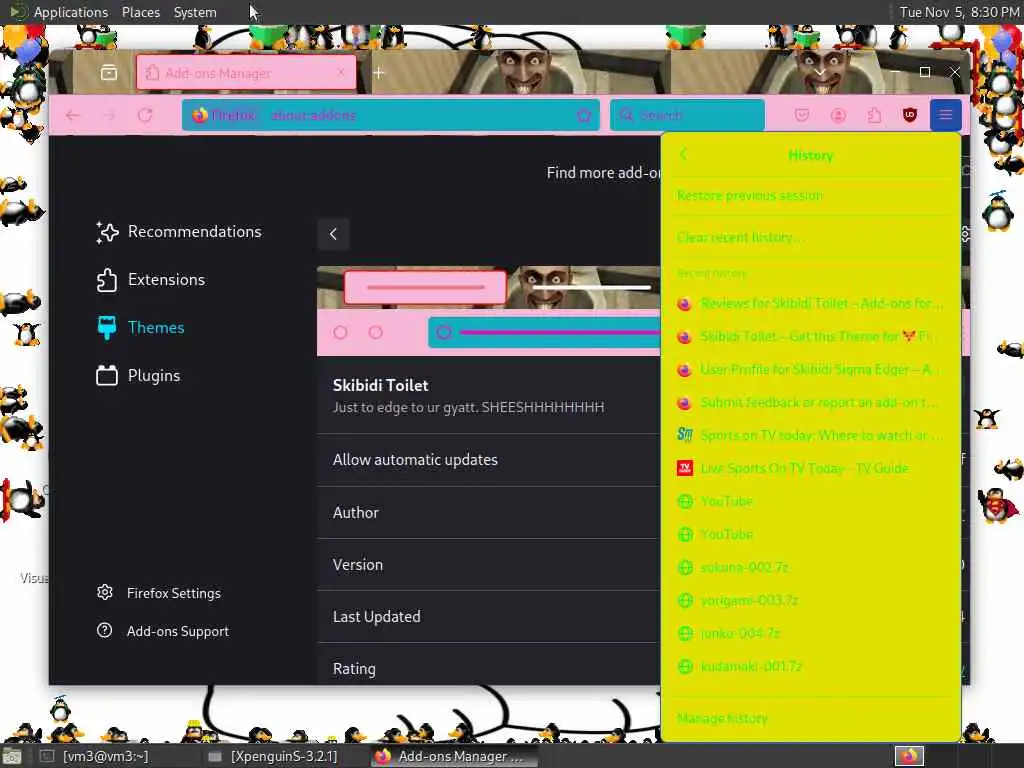Click the Firefox icon in the bottom panel tray
The width and height of the screenshot is (1024, 768).
click(x=909, y=756)
